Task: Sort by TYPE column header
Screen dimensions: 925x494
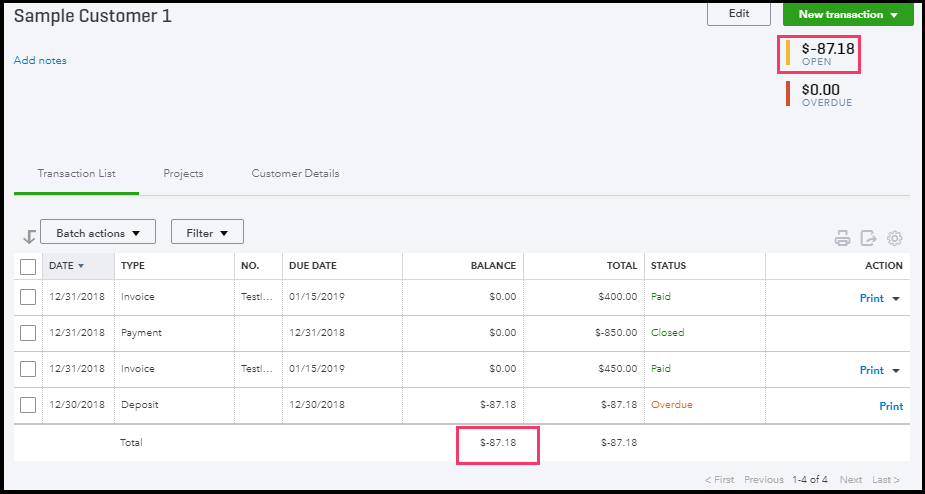Action: click(133, 266)
